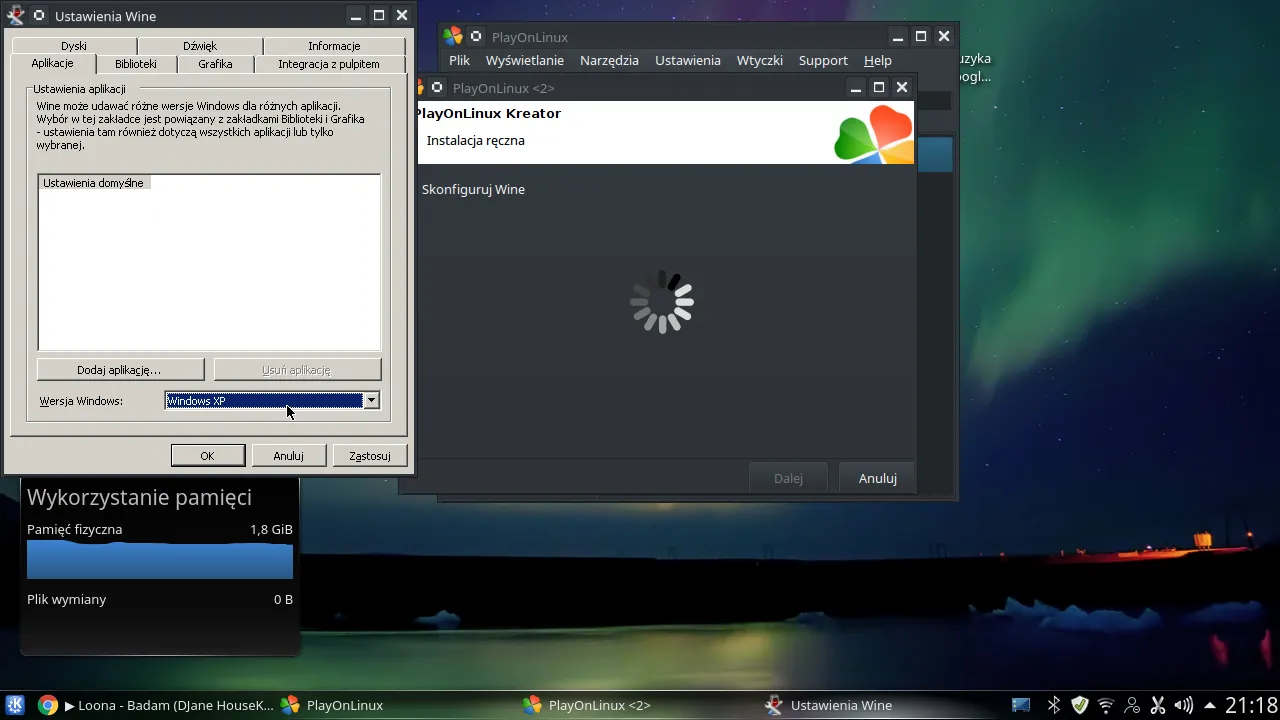
Task: Open the Wtyczki menu
Action: [x=760, y=60]
